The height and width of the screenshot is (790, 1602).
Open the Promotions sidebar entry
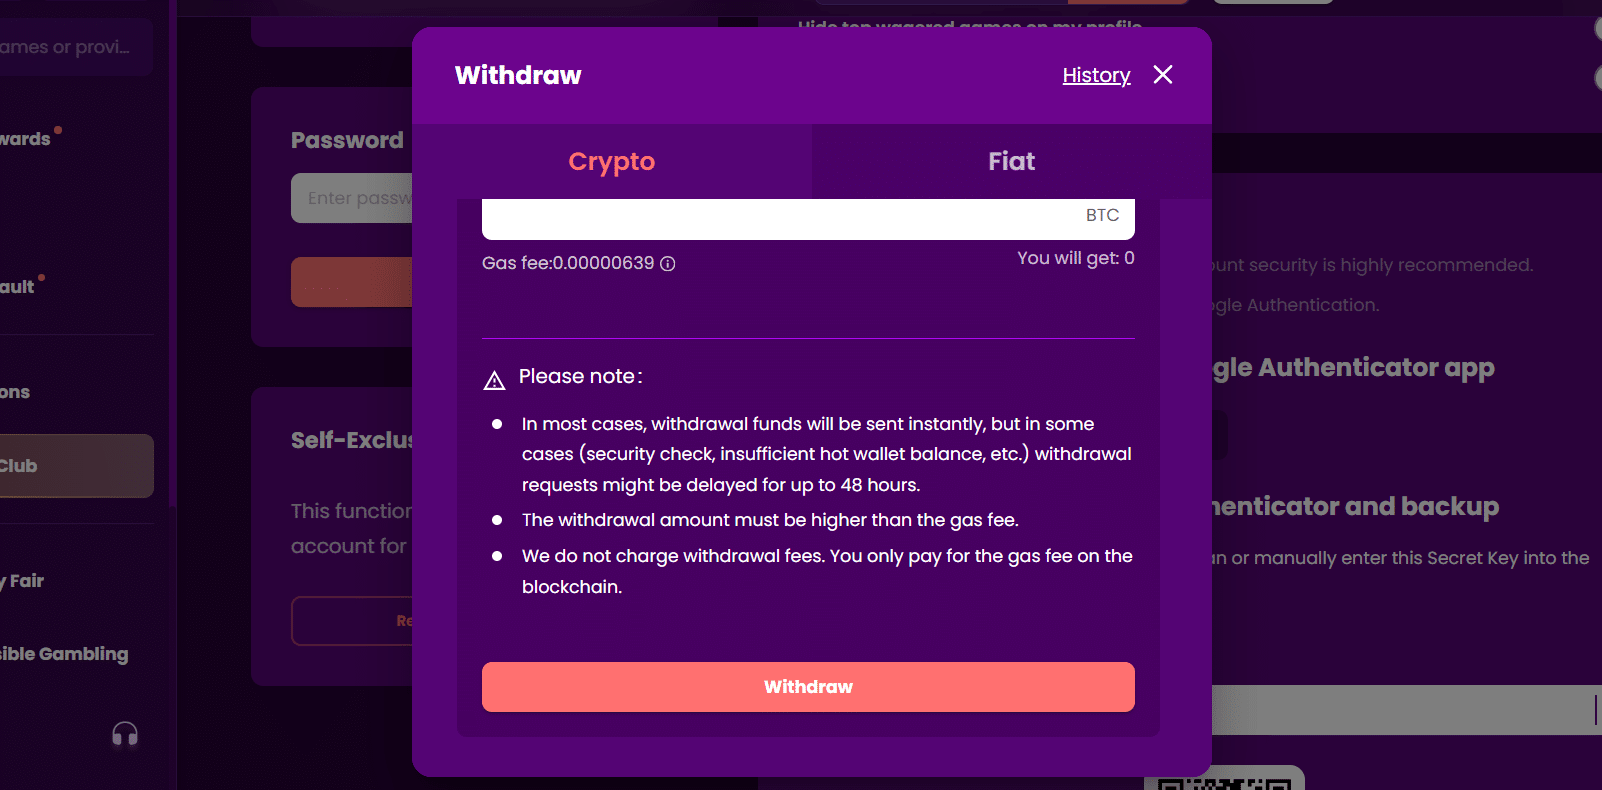14,391
